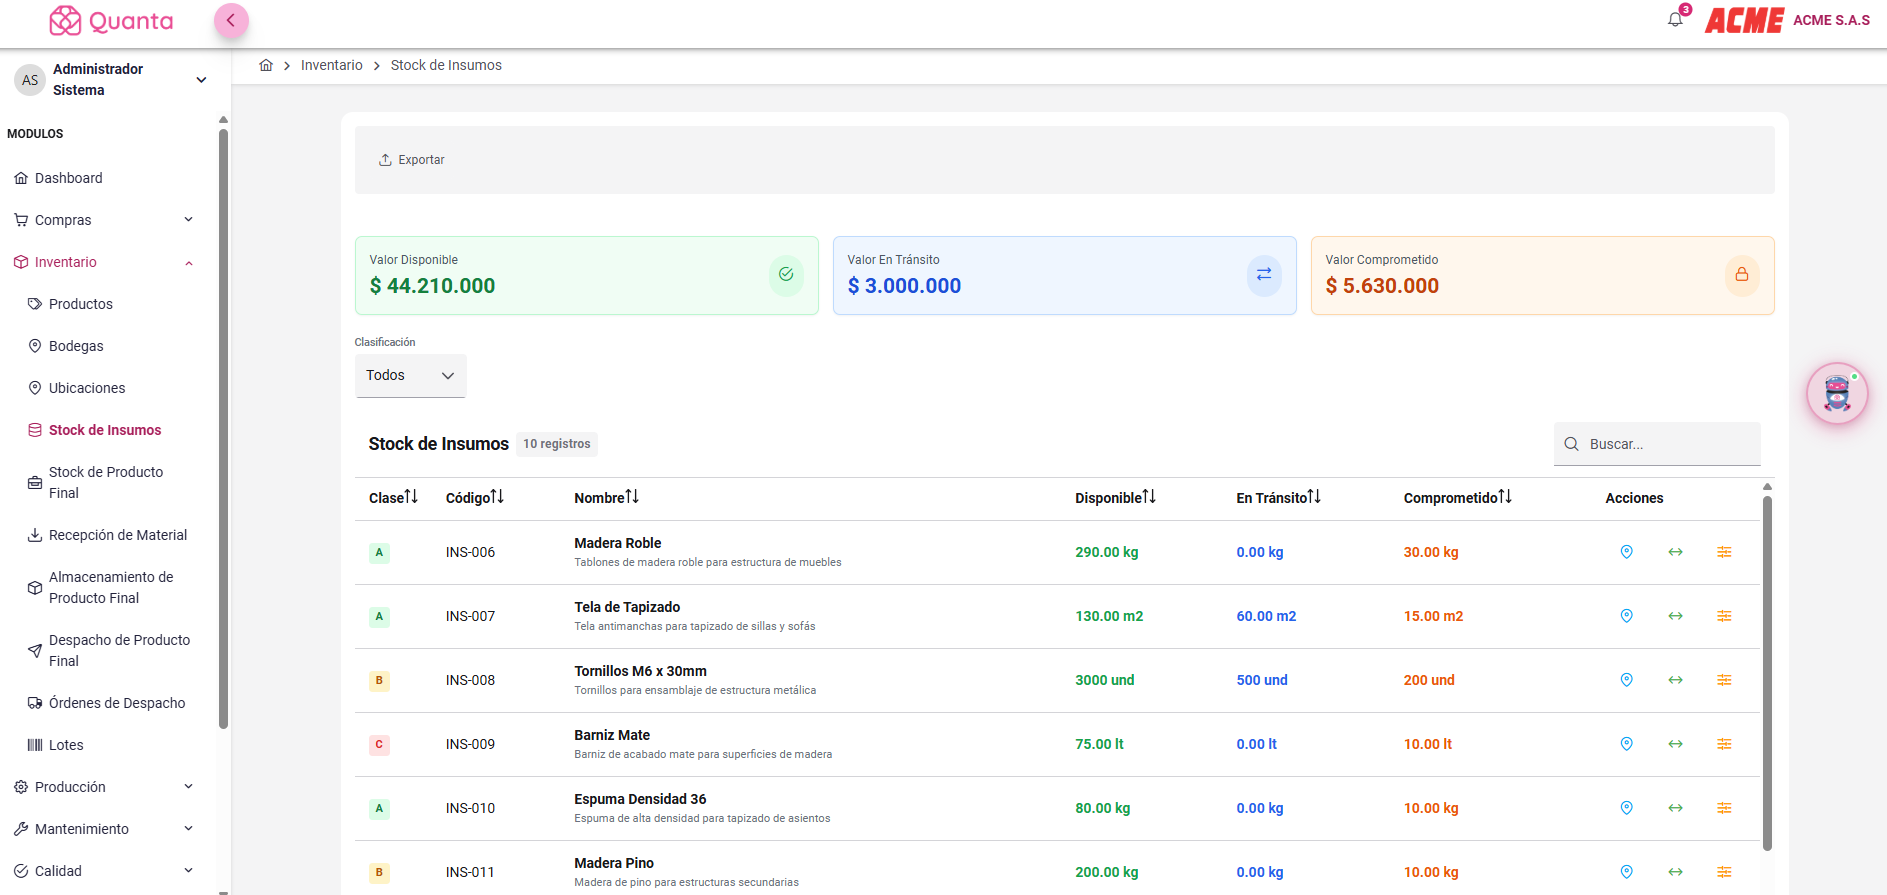This screenshot has width=1887, height=895.
Task: Focus the Buscar search field
Action: (x=1657, y=444)
